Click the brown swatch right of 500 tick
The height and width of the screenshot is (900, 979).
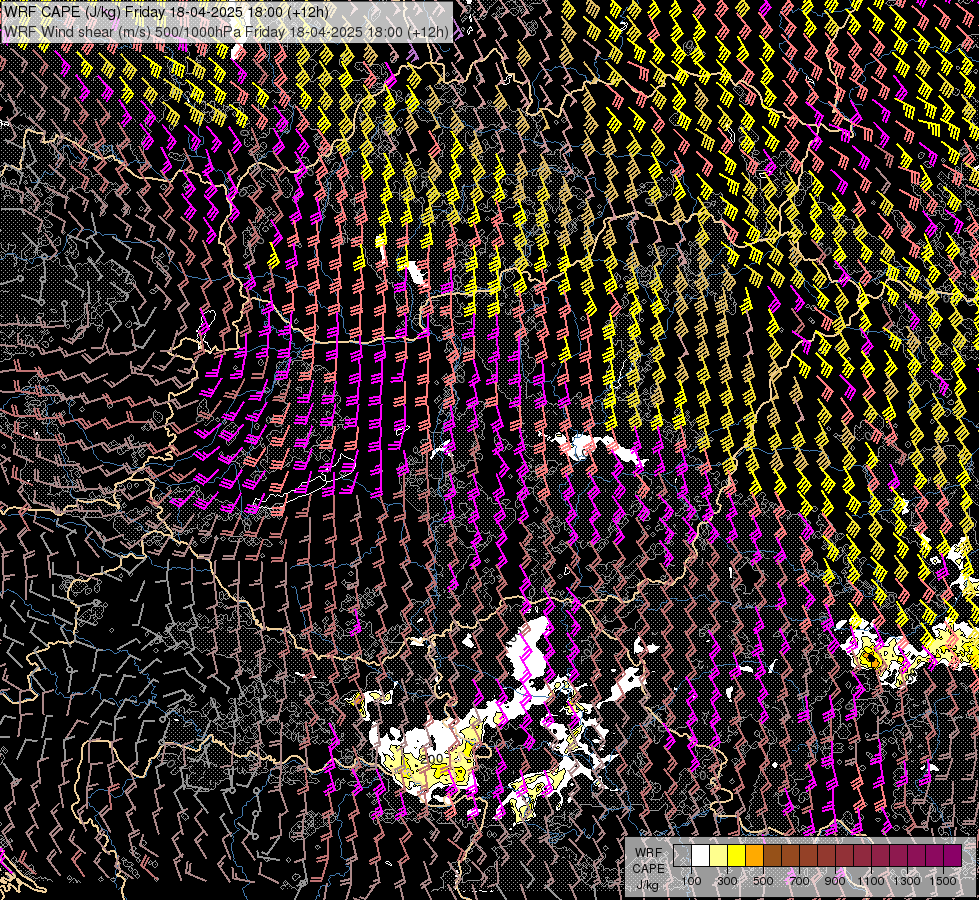coord(773,855)
